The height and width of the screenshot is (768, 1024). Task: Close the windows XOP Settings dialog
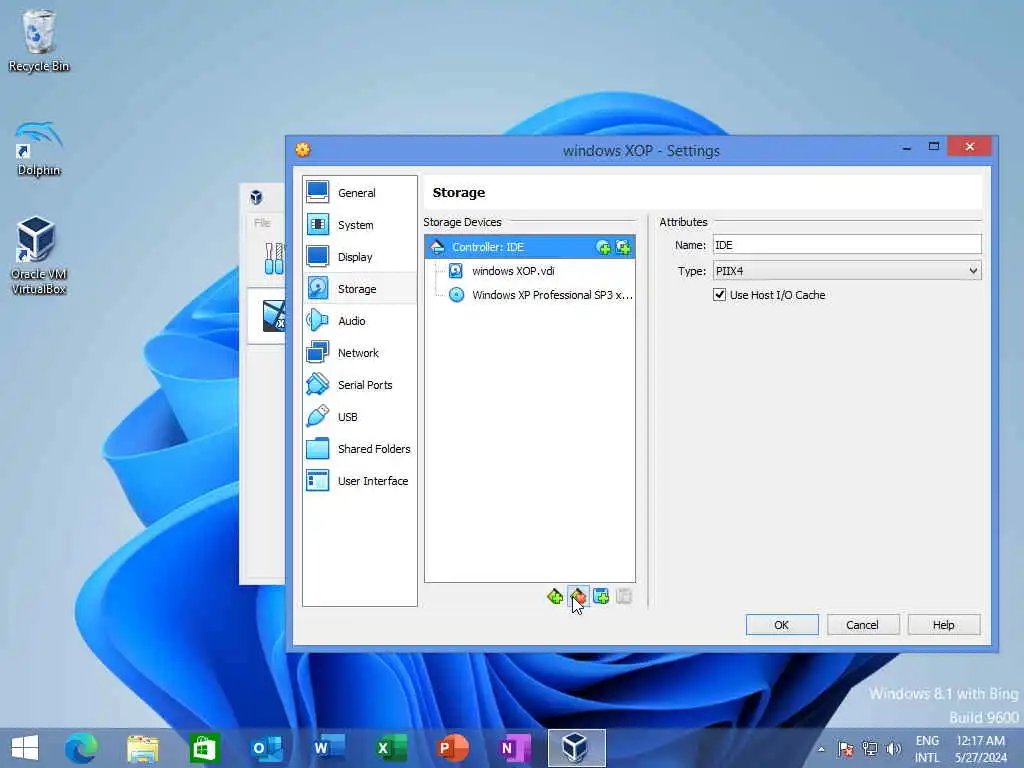pos(969,146)
